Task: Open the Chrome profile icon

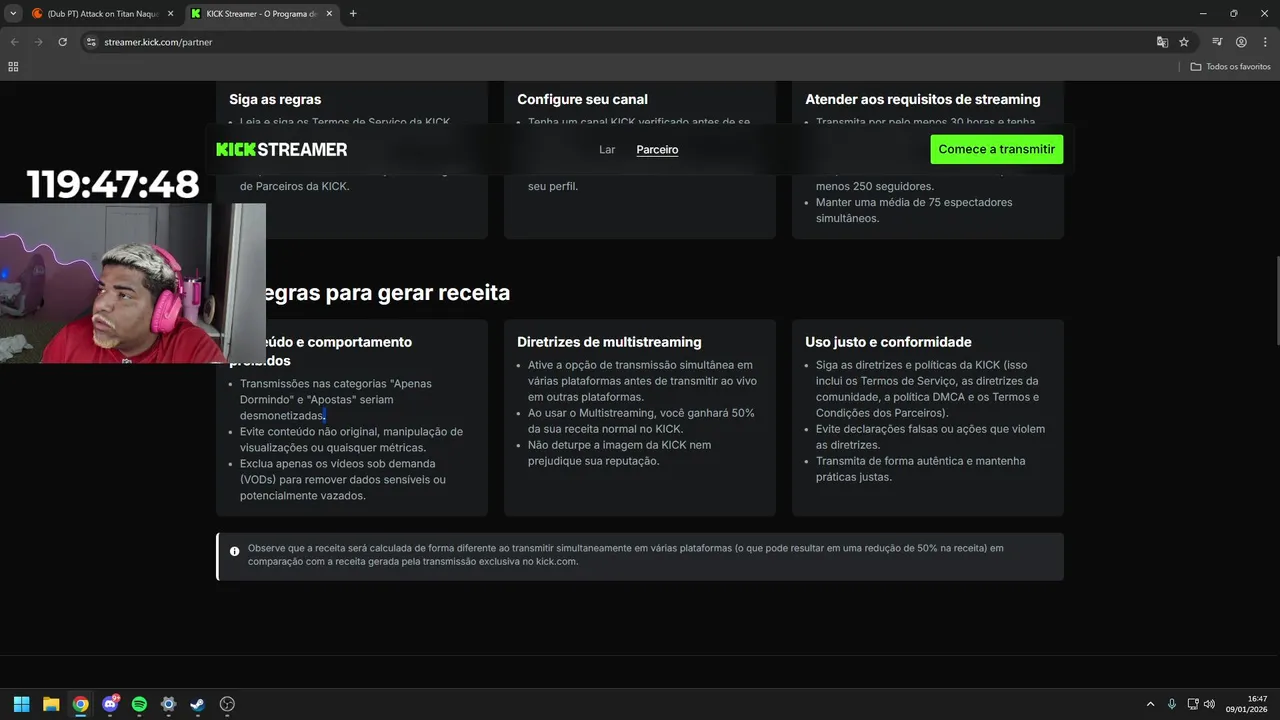Action: point(1241,42)
